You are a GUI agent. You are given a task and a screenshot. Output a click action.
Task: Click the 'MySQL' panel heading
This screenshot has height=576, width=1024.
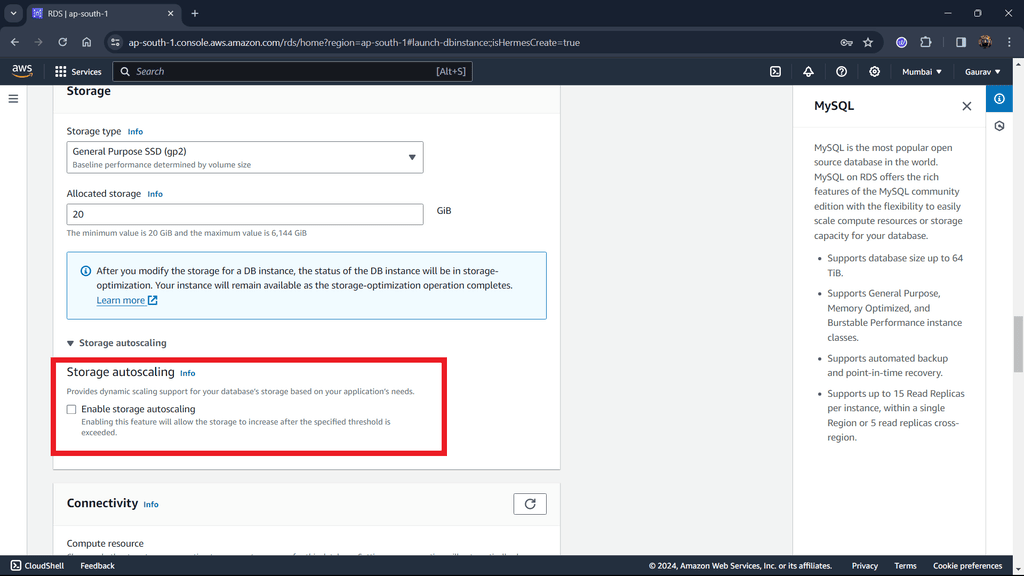834,106
